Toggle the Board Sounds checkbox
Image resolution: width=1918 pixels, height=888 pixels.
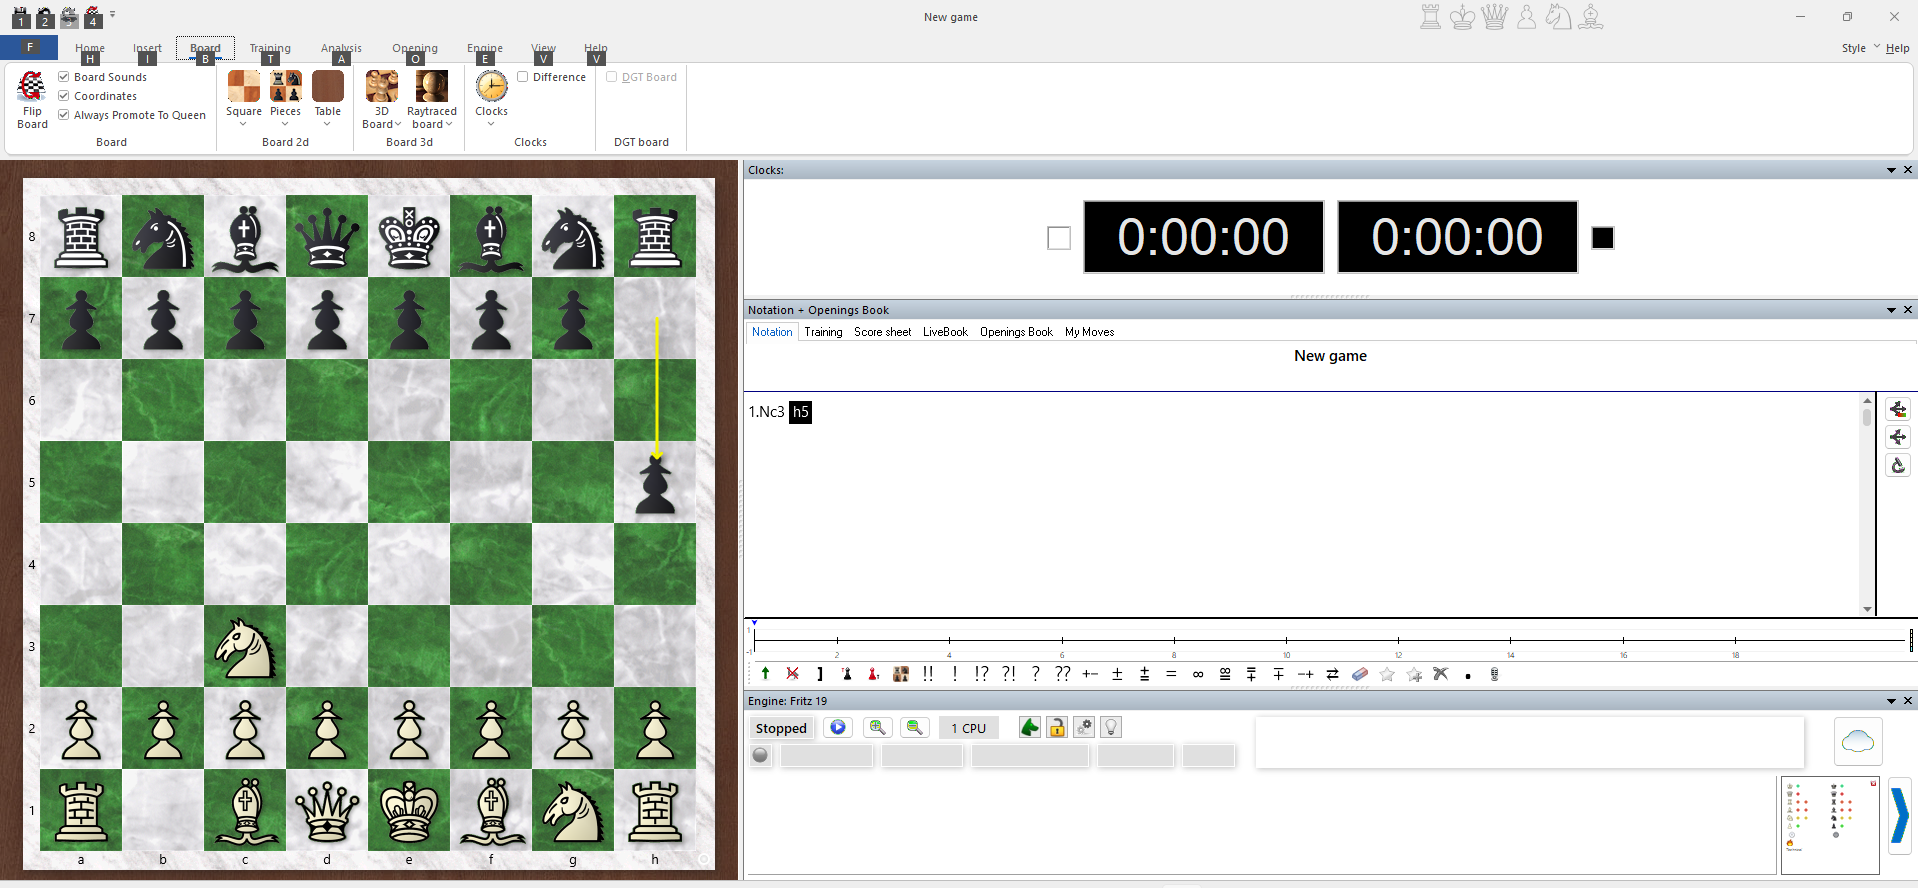click(64, 77)
